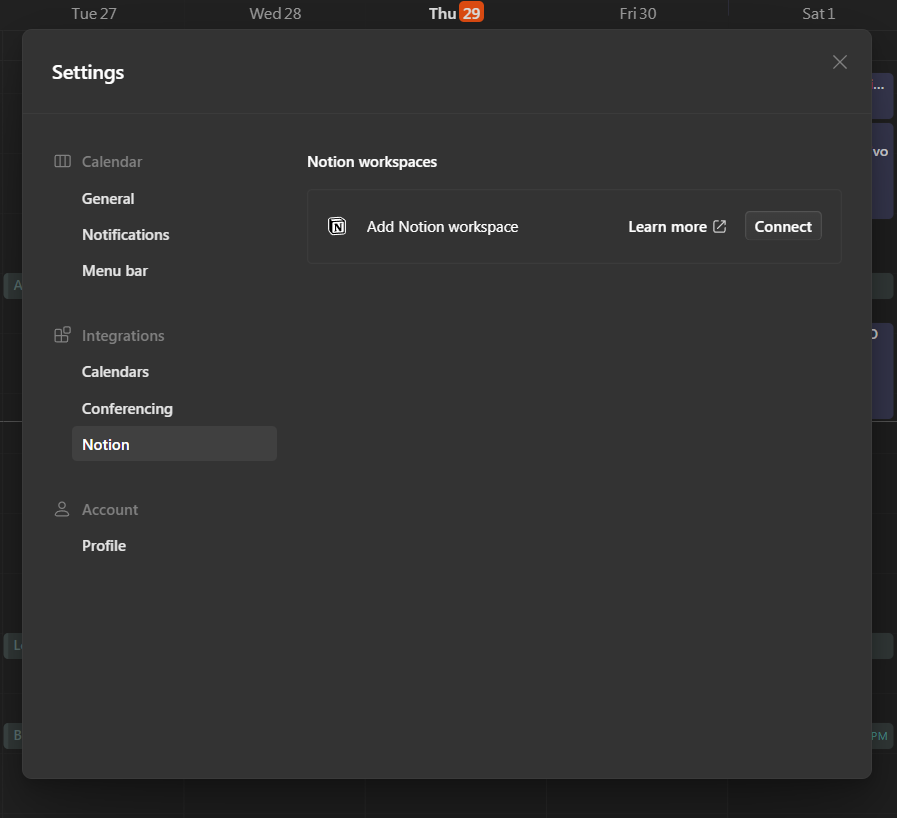Select Sat 1 in calendar header
The image size is (897, 818).
818,14
